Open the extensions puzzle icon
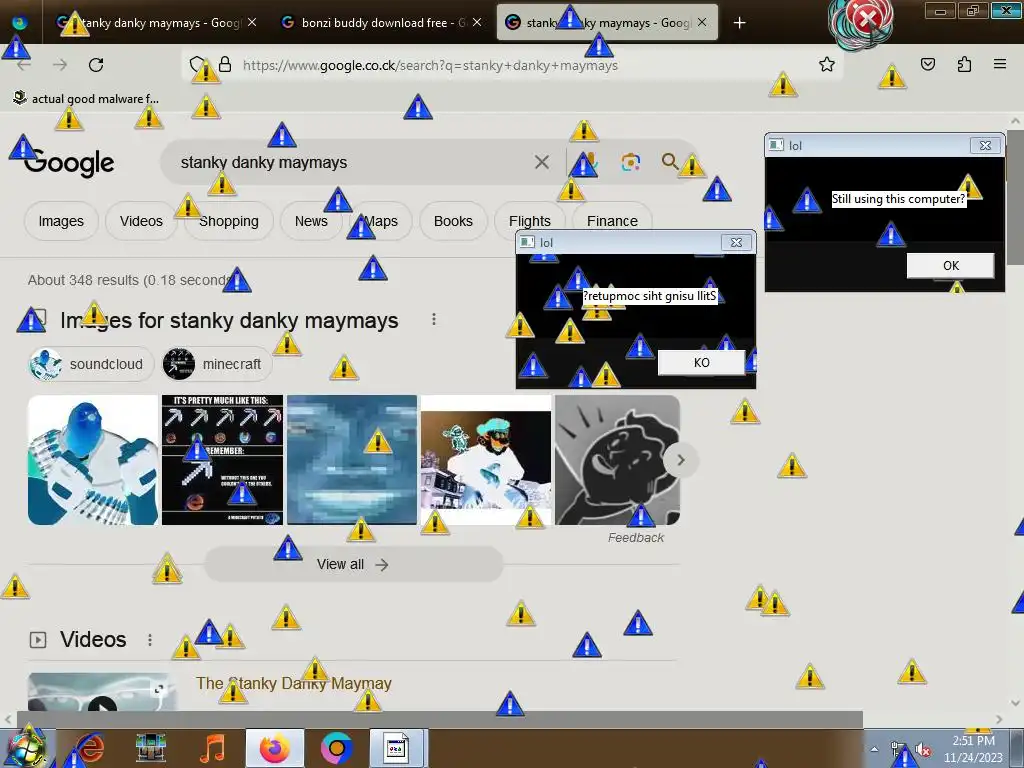 tap(964, 64)
